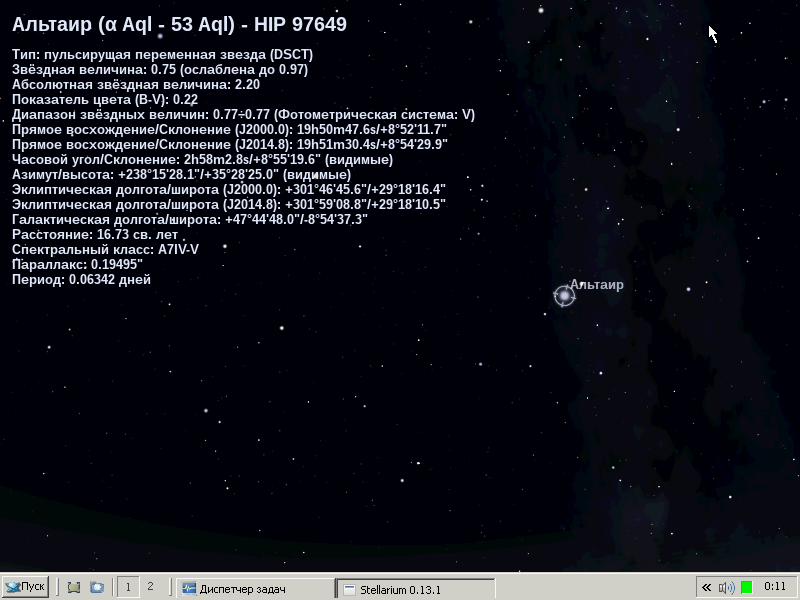
Task: Click the 'Расстояние: 16.73 св. лет' line
Action: (95, 235)
